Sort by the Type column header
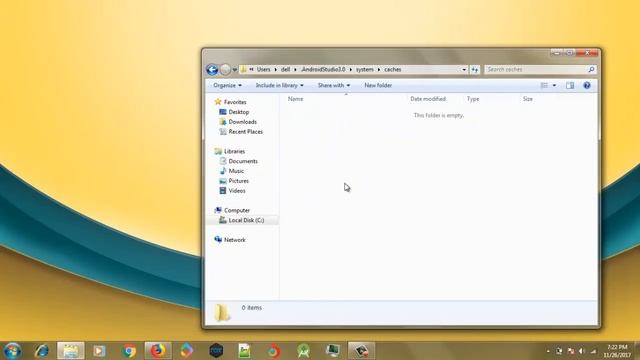This screenshot has height=360, width=640. [x=473, y=99]
